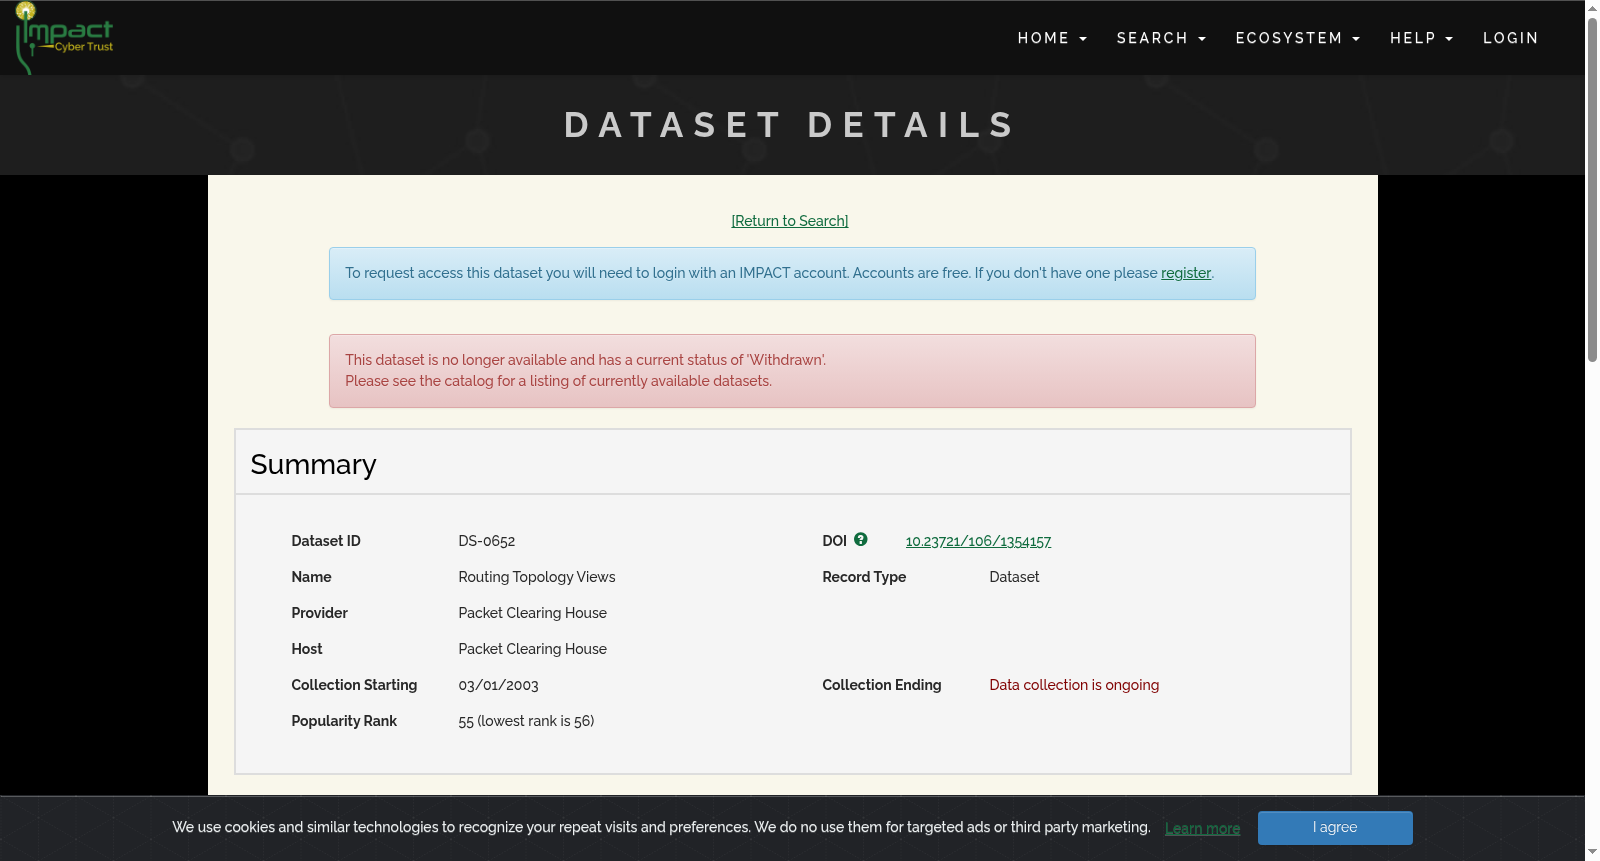Click the red Withdrawn status notice
This screenshot has width=1600, height=861.
coord(792,371)
